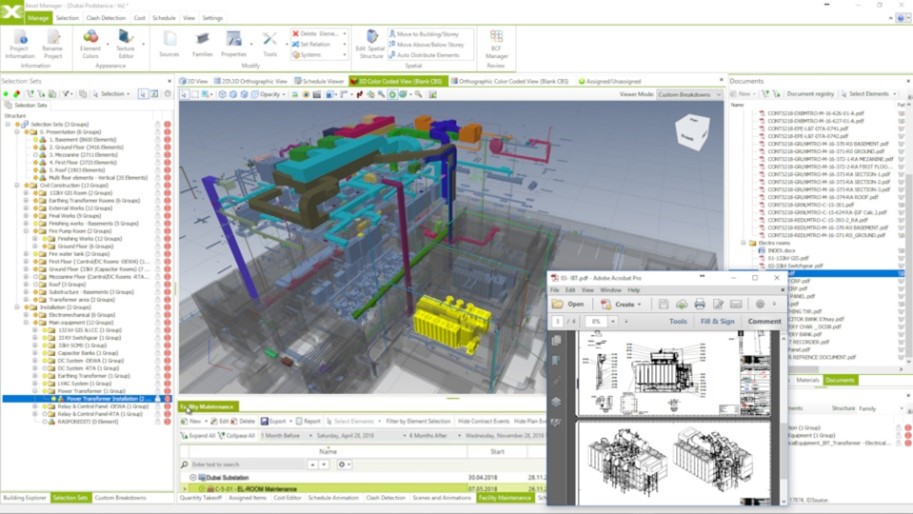Collapse the Main equipment tree node
This screenshot has width=913, height=514.
click(26, 322)
